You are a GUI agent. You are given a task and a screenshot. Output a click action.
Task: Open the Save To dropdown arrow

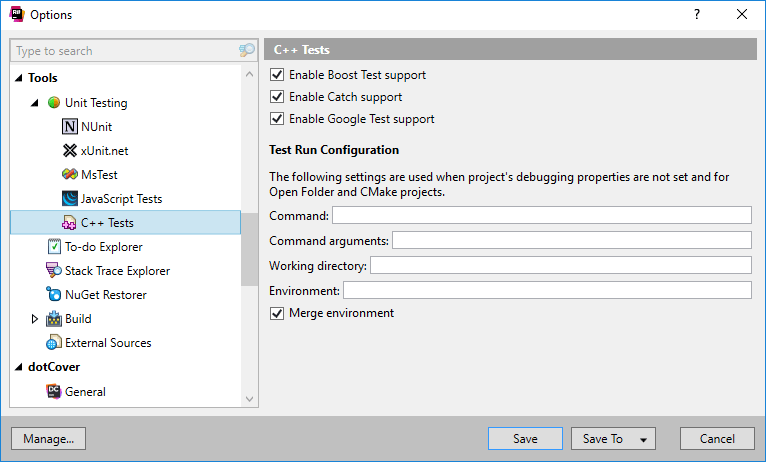point(643,440)
